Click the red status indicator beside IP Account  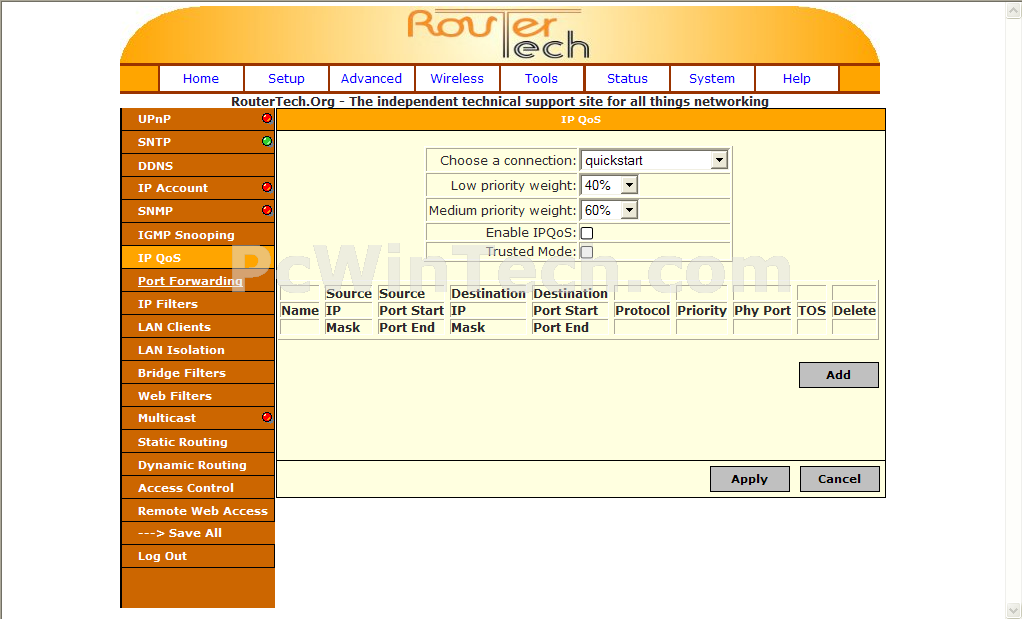[267, 187]
